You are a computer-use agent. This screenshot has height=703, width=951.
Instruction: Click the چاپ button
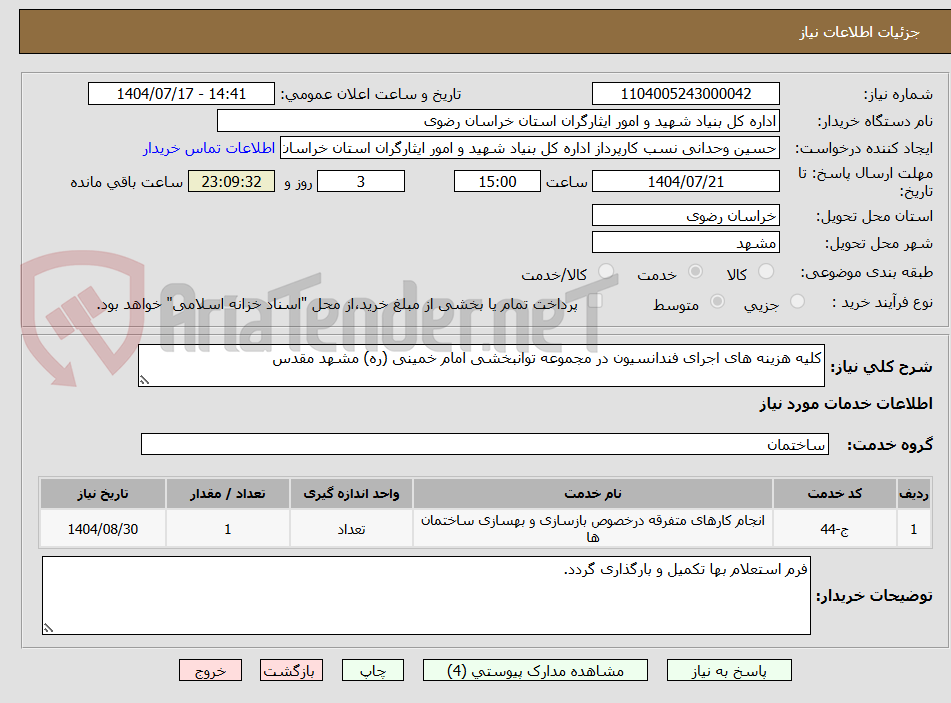(x=372, y=670)
